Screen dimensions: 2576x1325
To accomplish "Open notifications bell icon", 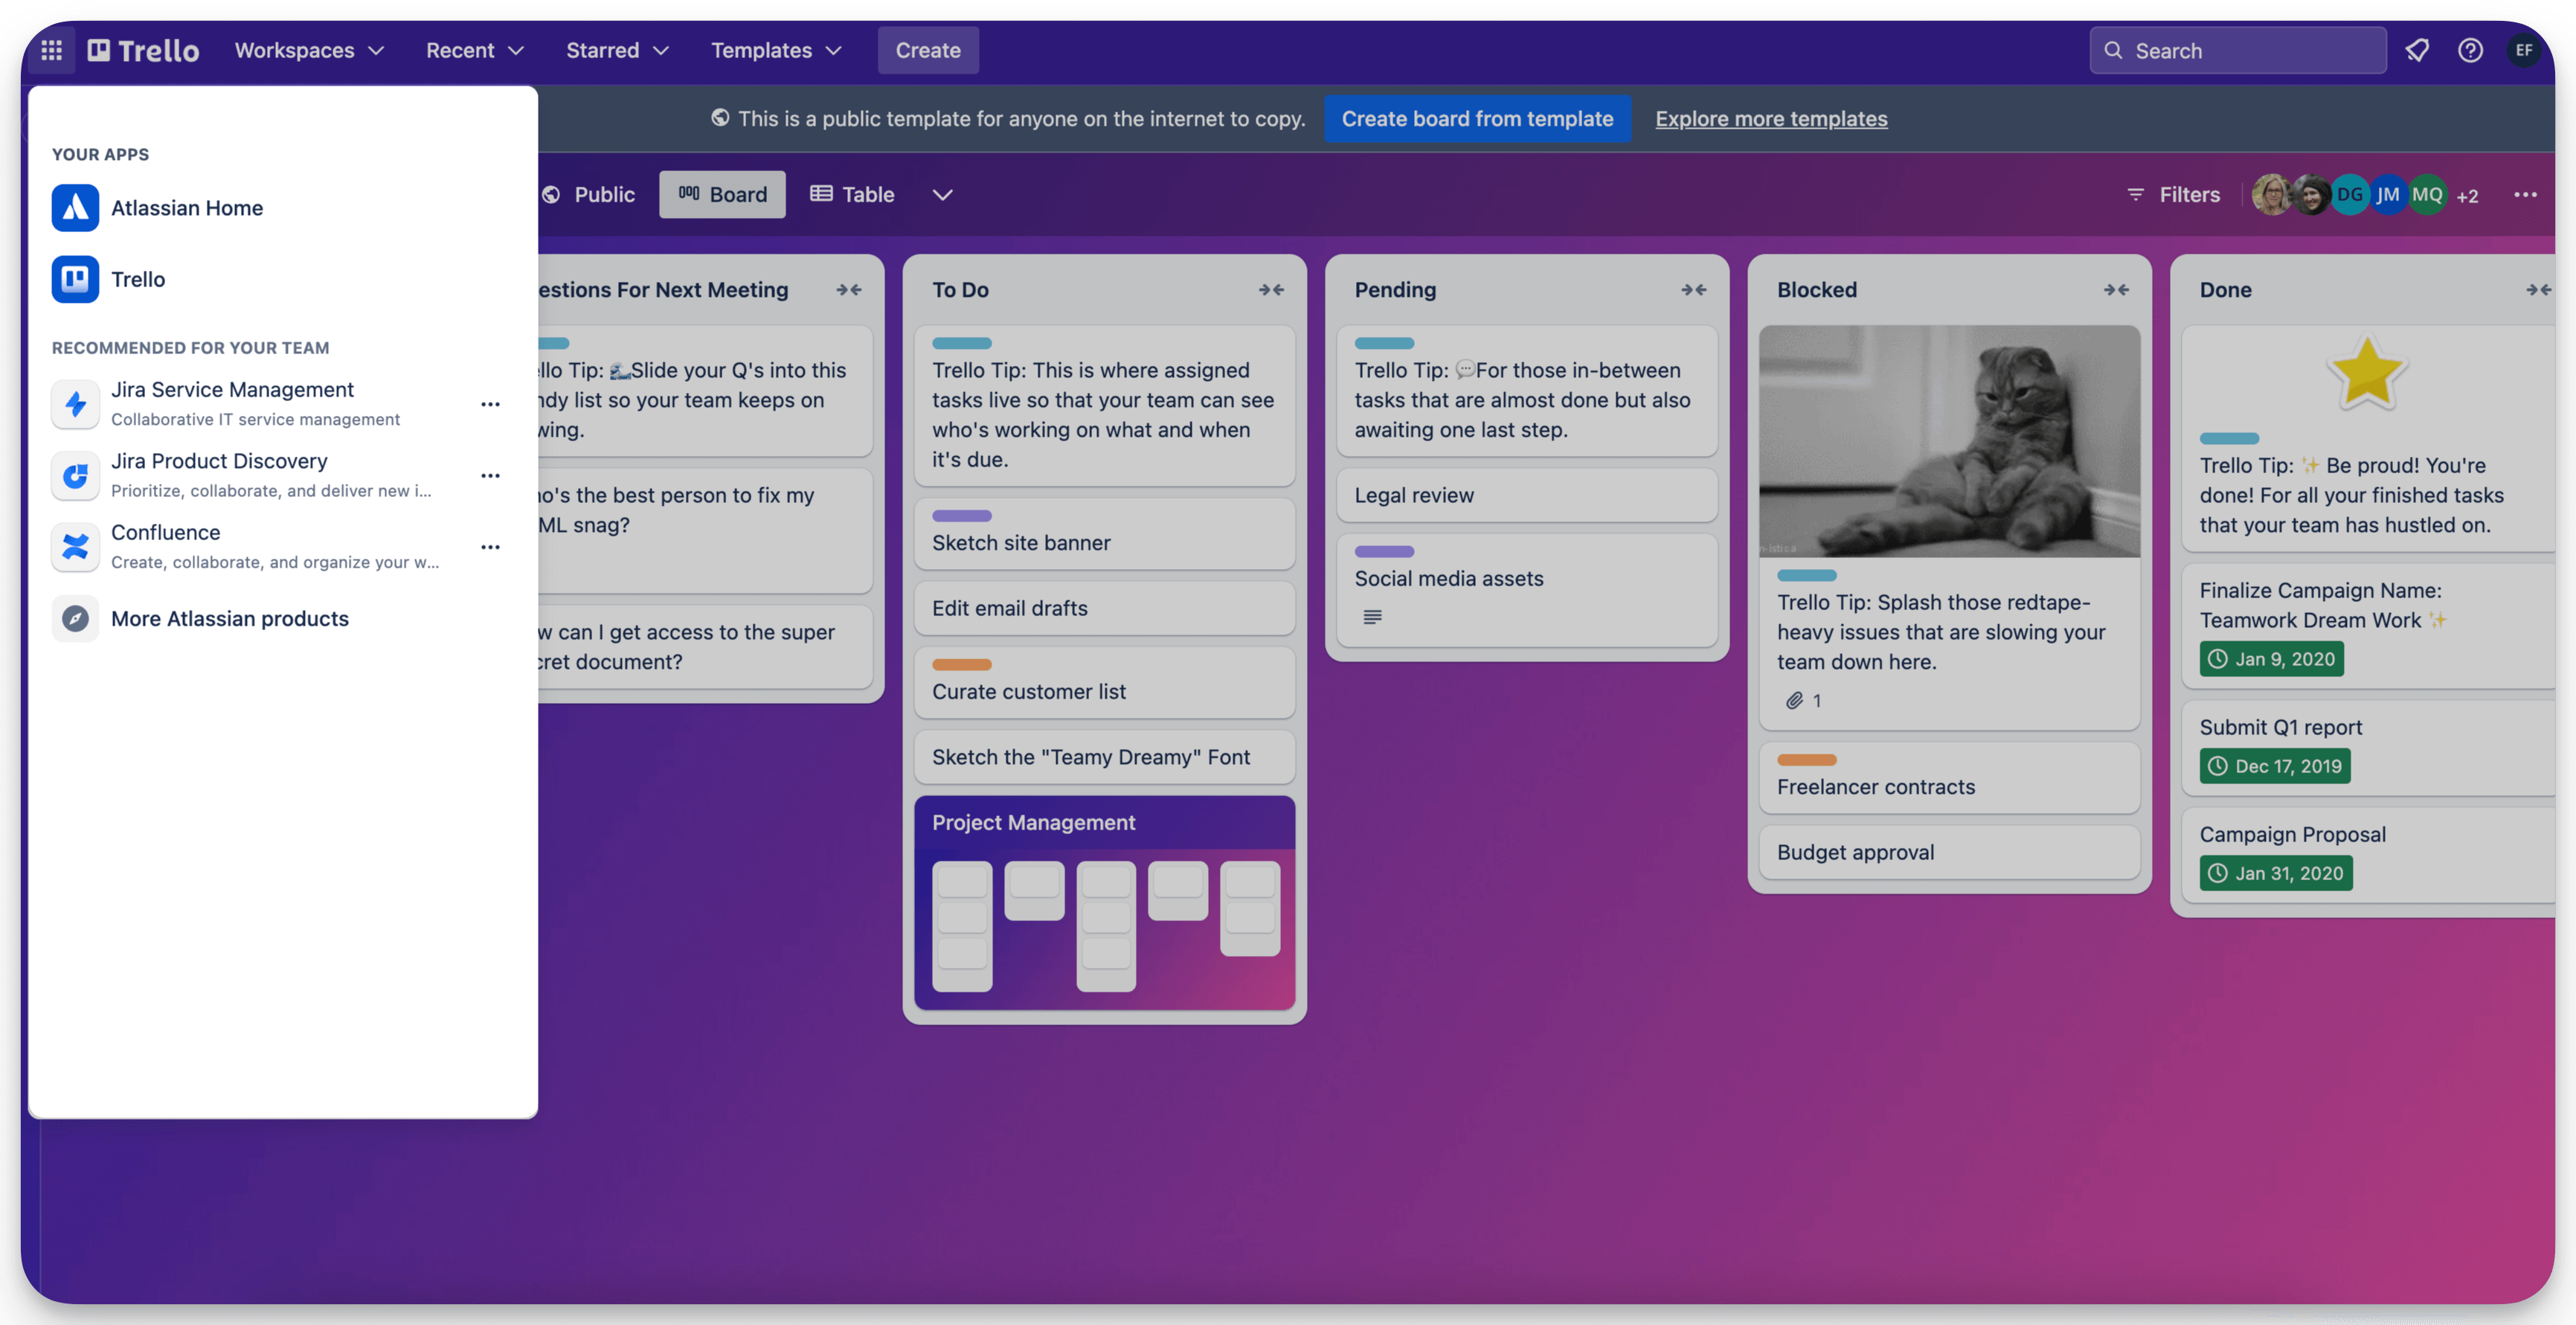I will point(2417,50).
